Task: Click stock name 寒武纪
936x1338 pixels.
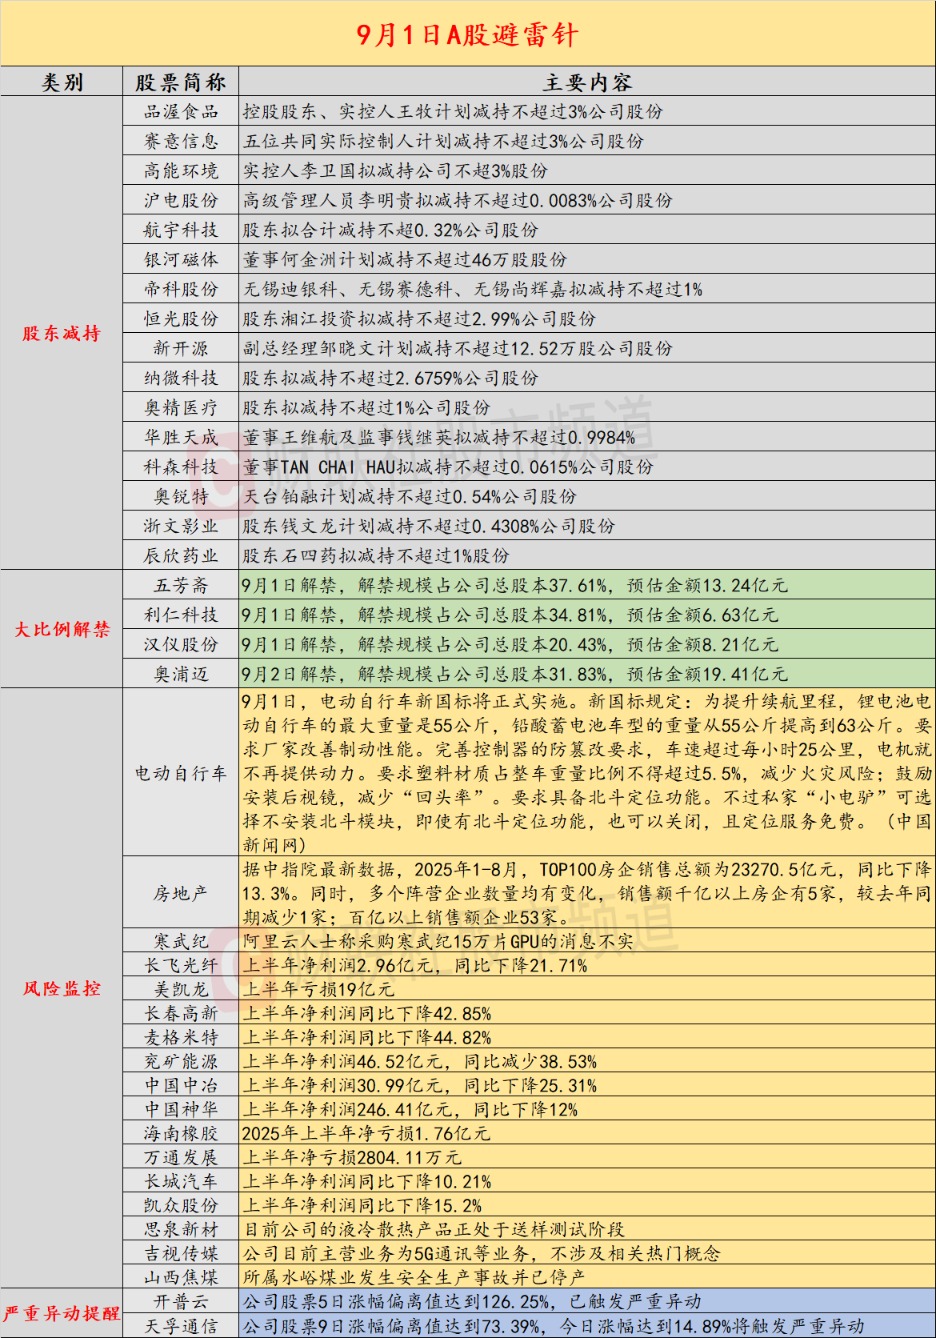Action: (x=181, y=941)
